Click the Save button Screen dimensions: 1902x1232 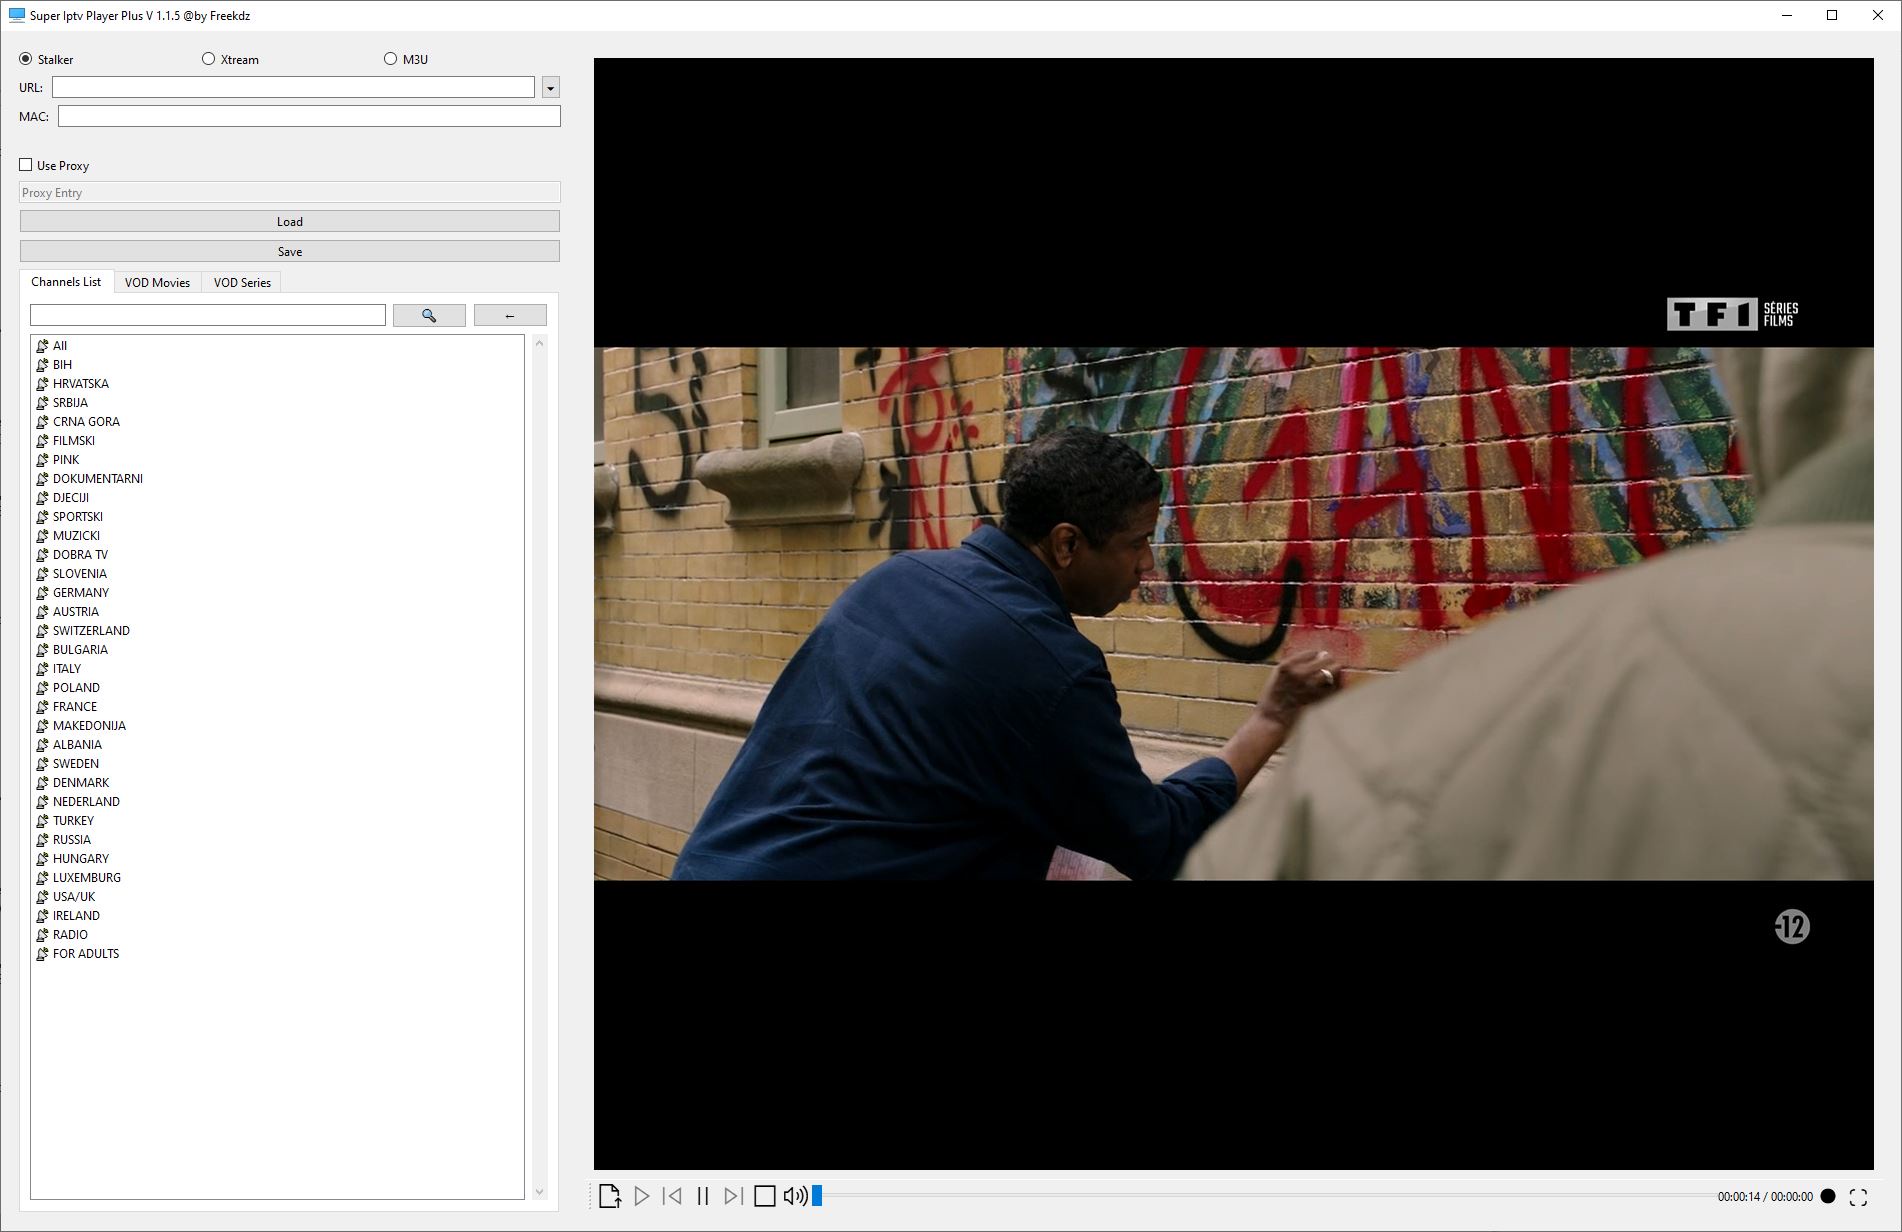pyautogui.click(x=290, y=252)
